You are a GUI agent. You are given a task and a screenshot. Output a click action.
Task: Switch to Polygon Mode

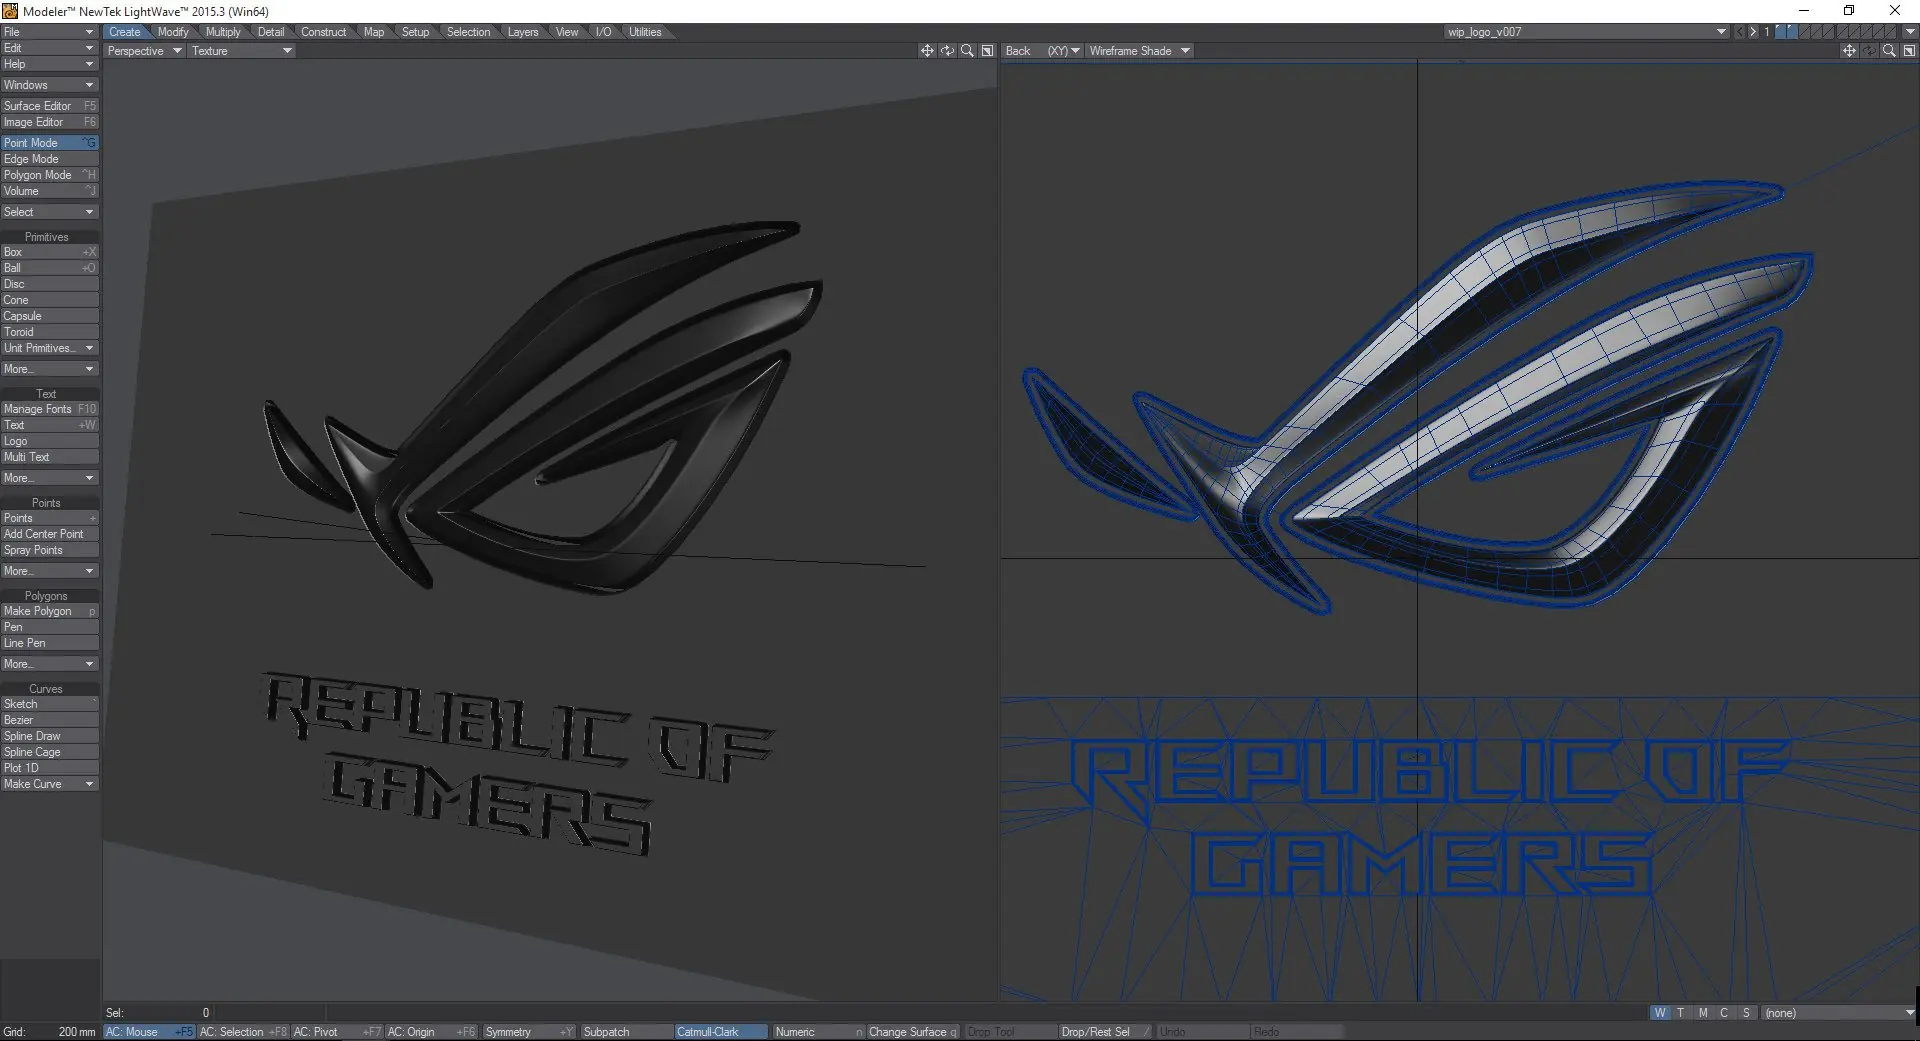49,175
